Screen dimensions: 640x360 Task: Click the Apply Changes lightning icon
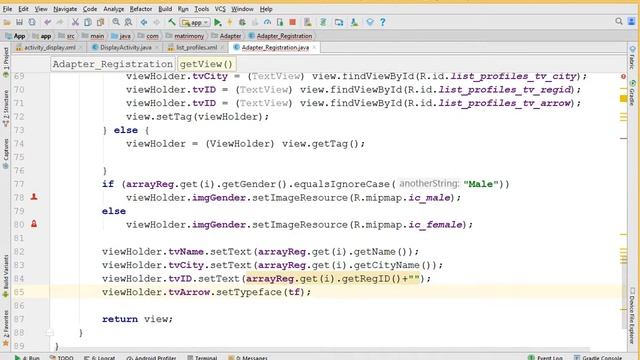[x=230, y=22]
